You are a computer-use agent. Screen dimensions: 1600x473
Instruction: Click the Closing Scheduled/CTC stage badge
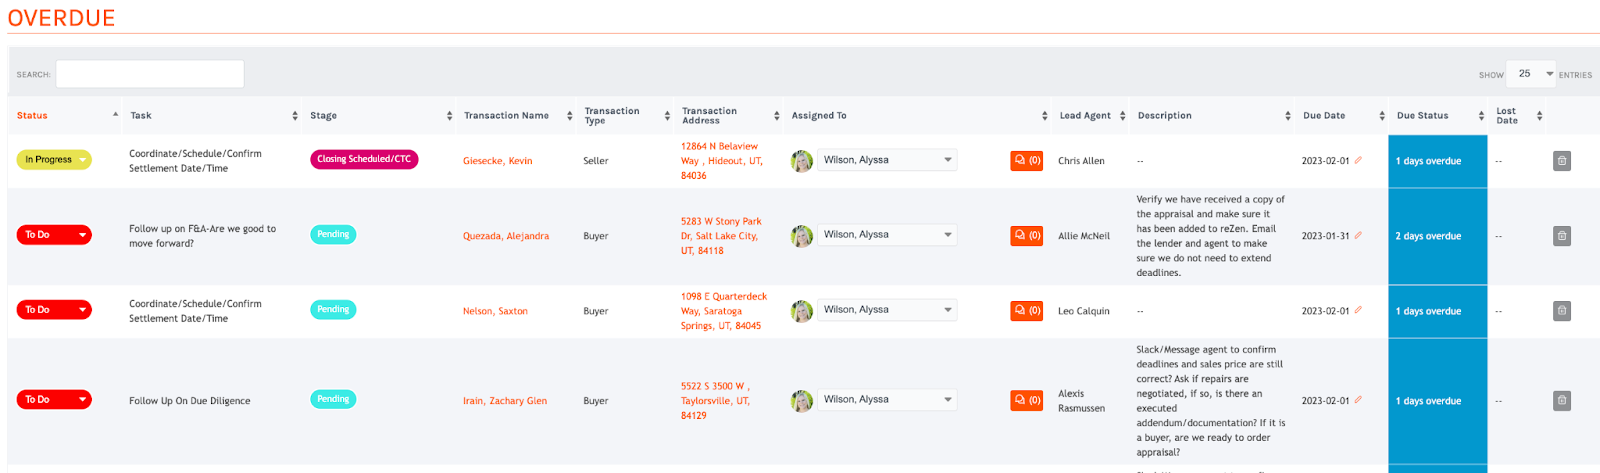coord(364,159)
